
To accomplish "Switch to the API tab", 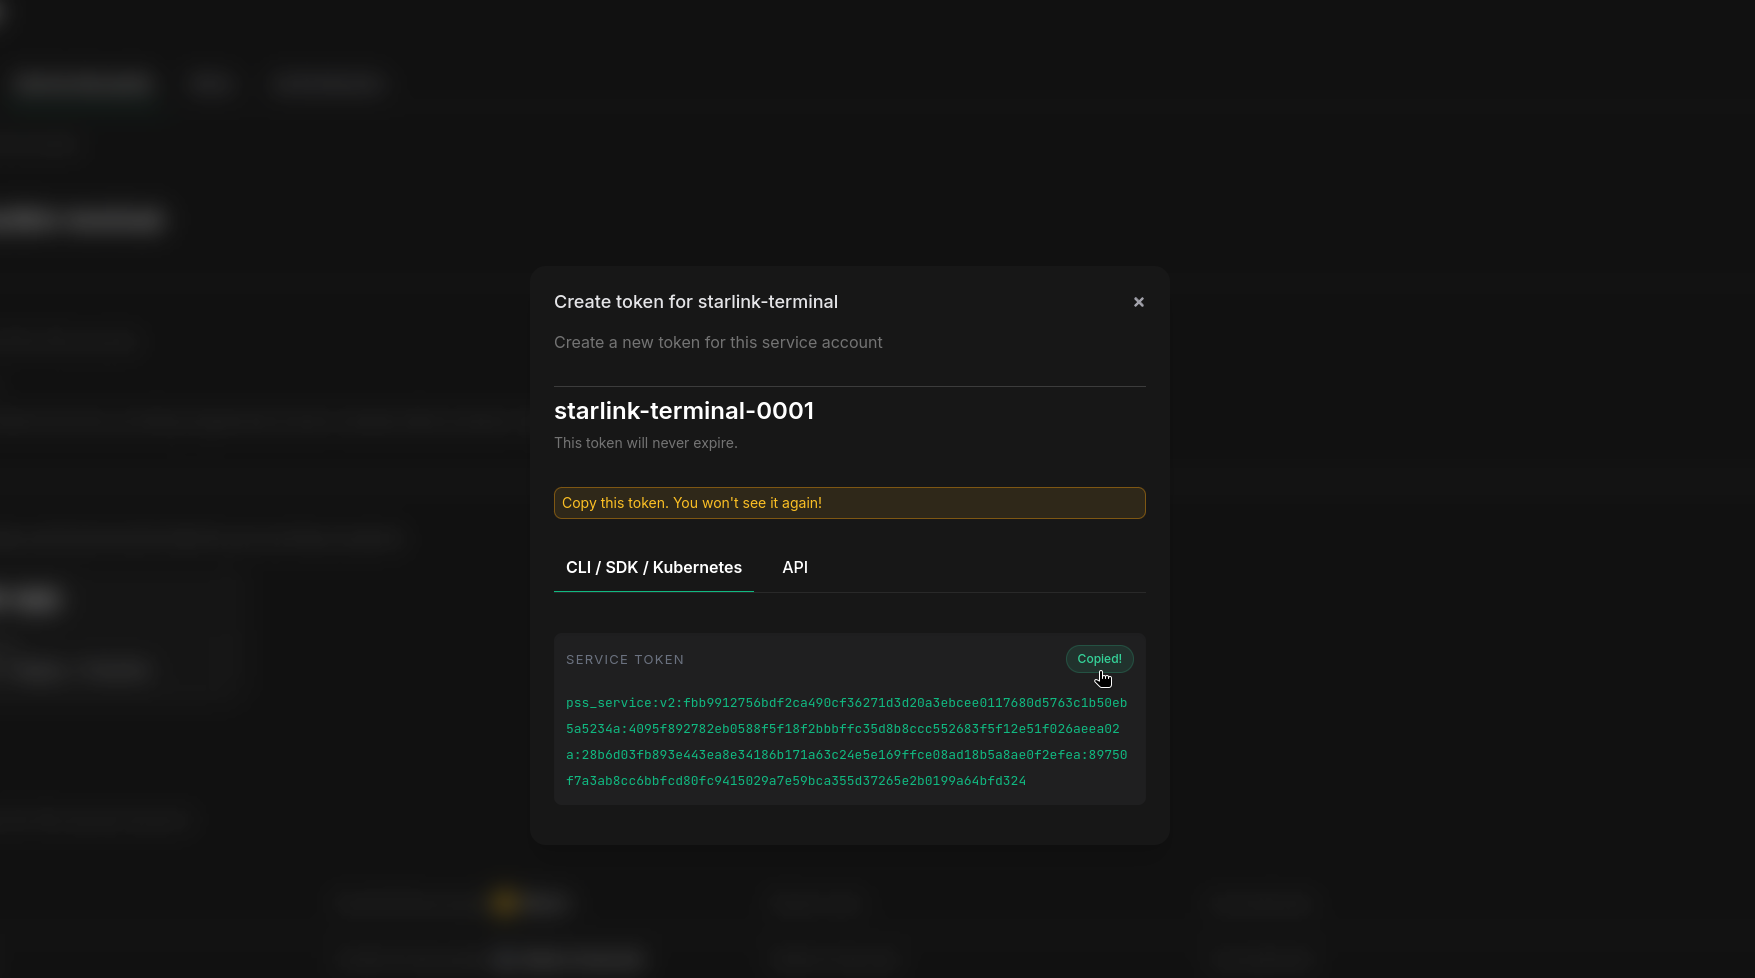I will 794,567.
